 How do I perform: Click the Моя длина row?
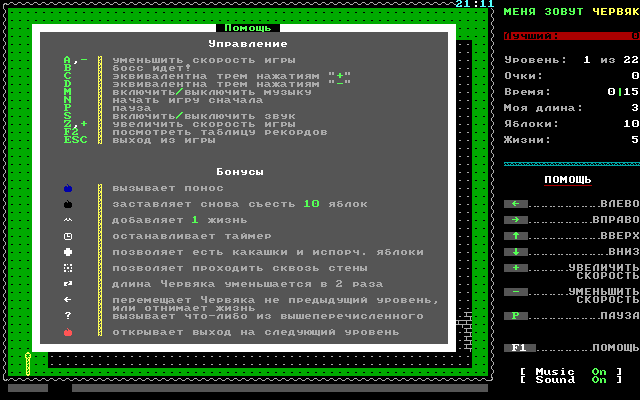[x=571, y=108]
